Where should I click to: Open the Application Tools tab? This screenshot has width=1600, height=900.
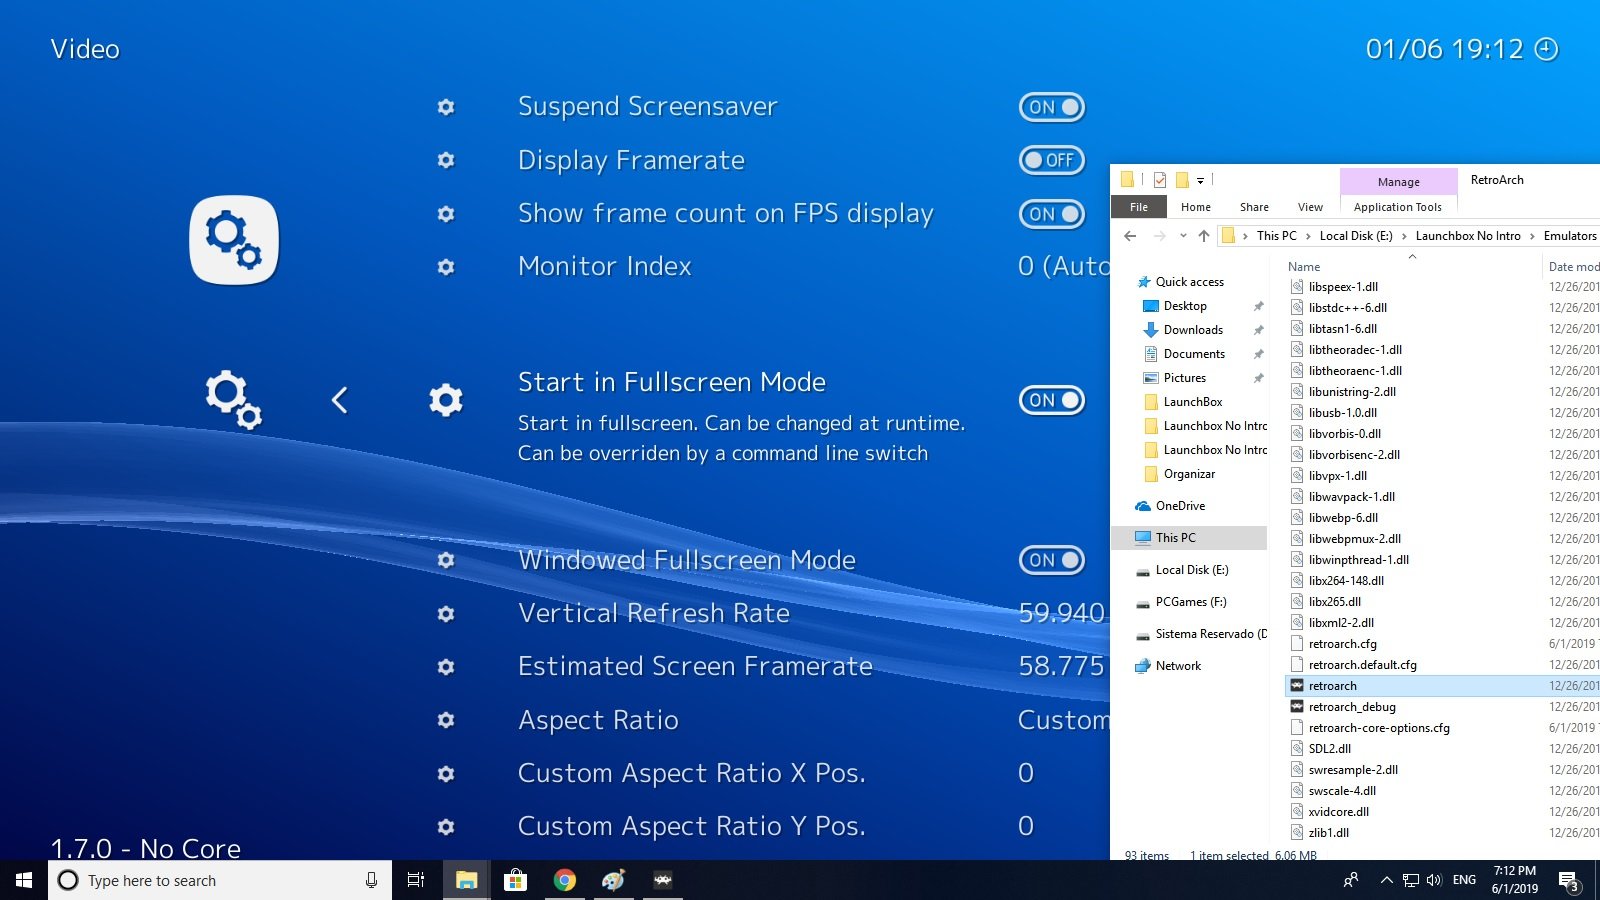pos(1398,207)
